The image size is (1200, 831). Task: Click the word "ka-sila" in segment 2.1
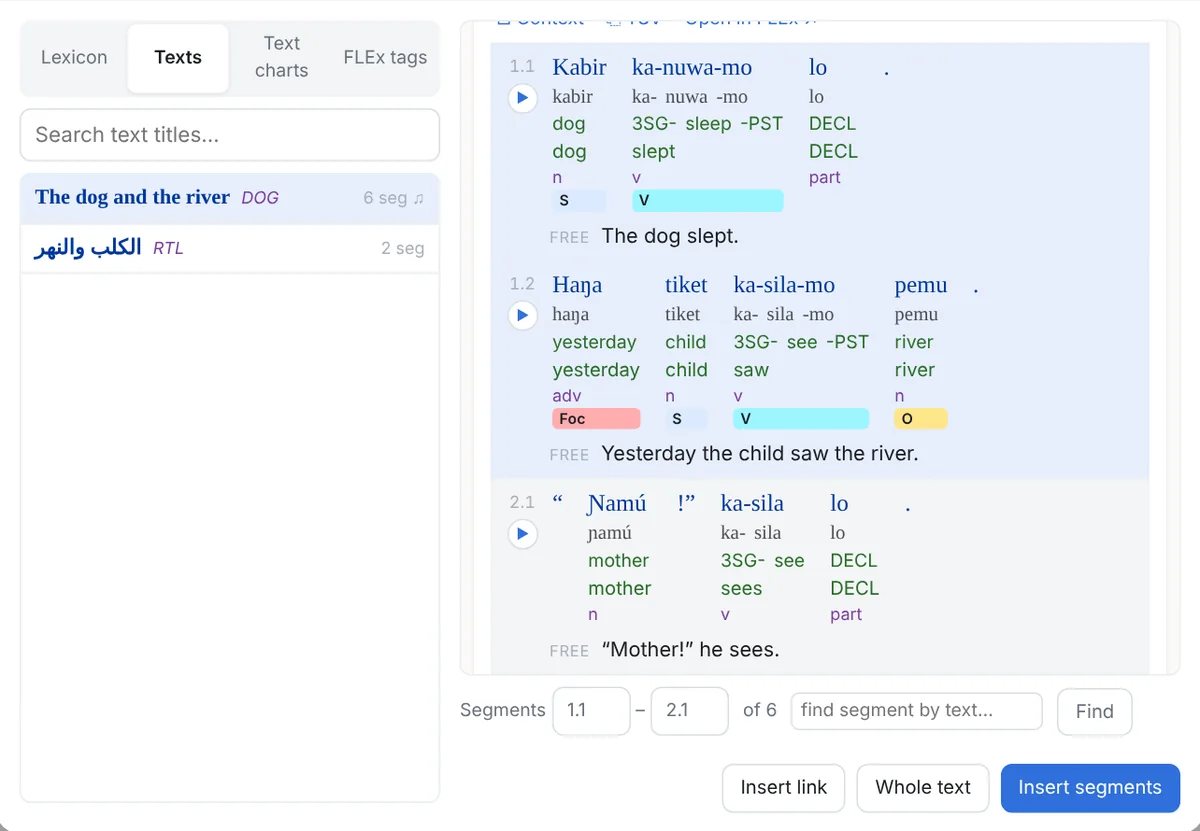[x=752, y=503]
